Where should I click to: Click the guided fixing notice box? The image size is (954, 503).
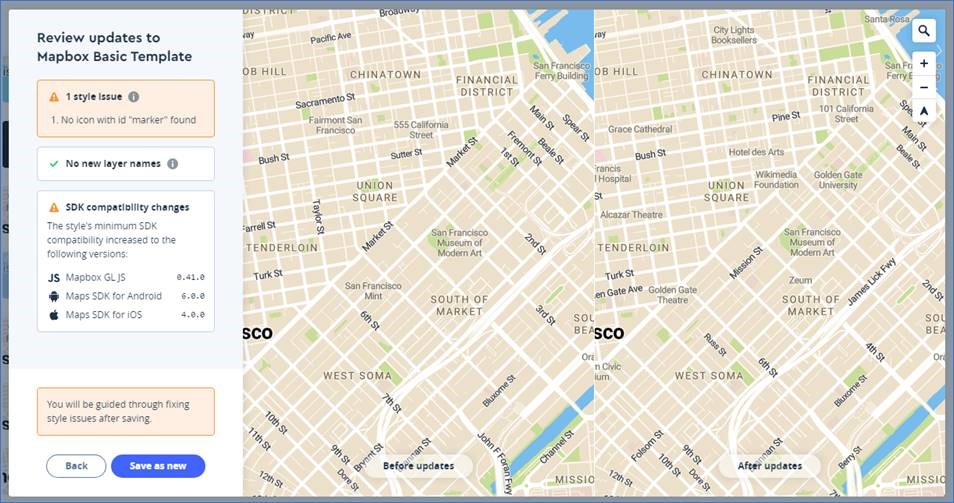click(126, 412)
